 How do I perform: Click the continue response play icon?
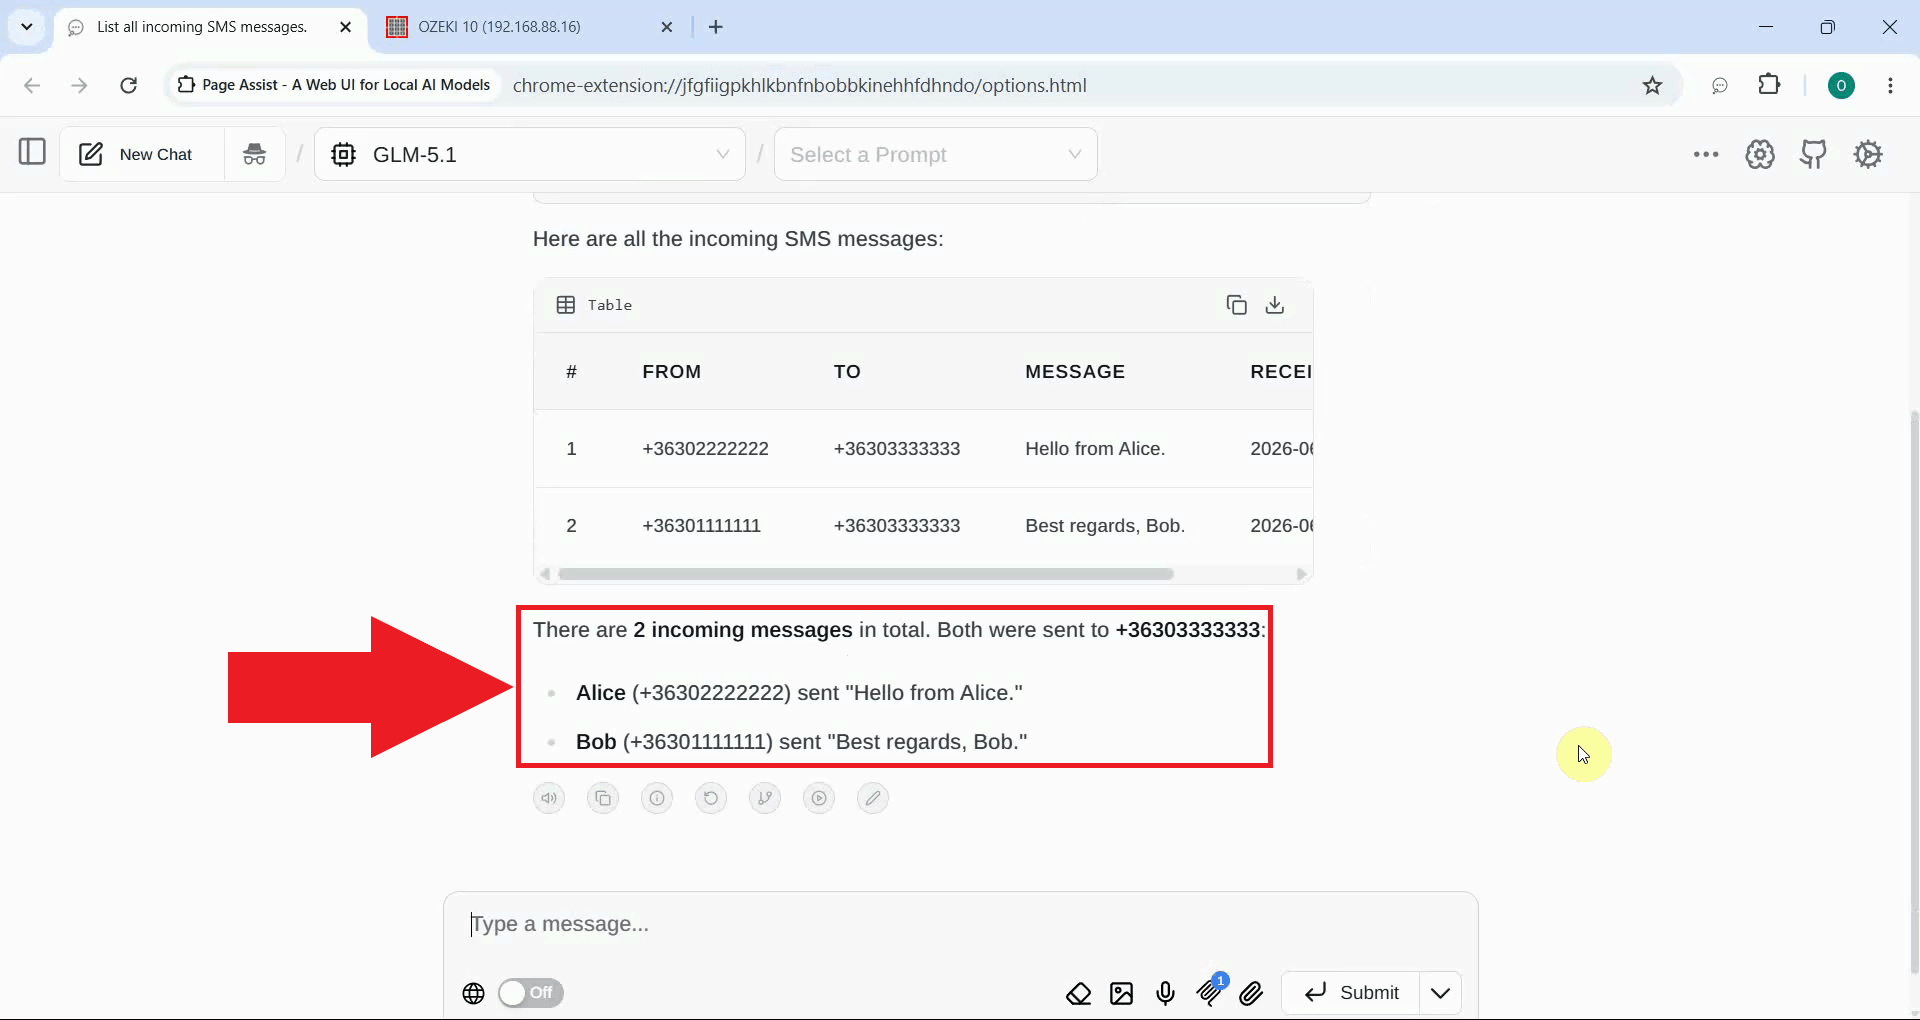819,798
